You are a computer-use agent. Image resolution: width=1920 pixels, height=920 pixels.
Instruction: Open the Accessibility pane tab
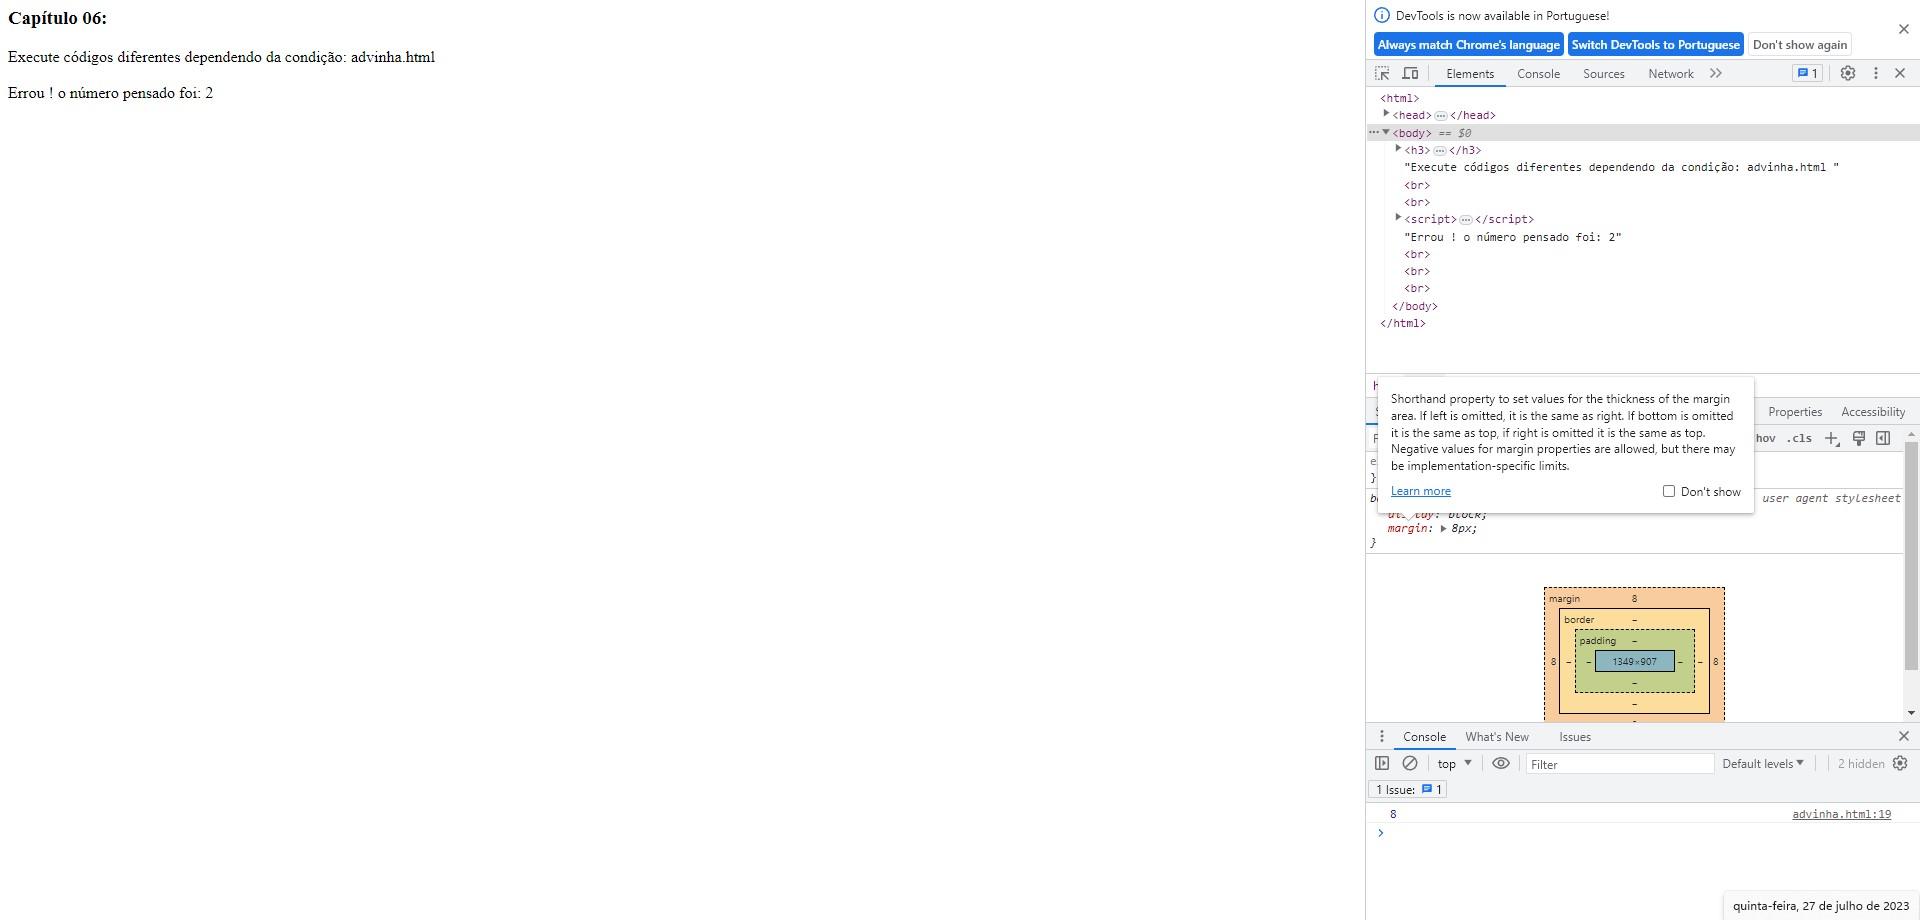click(1873, 412)
